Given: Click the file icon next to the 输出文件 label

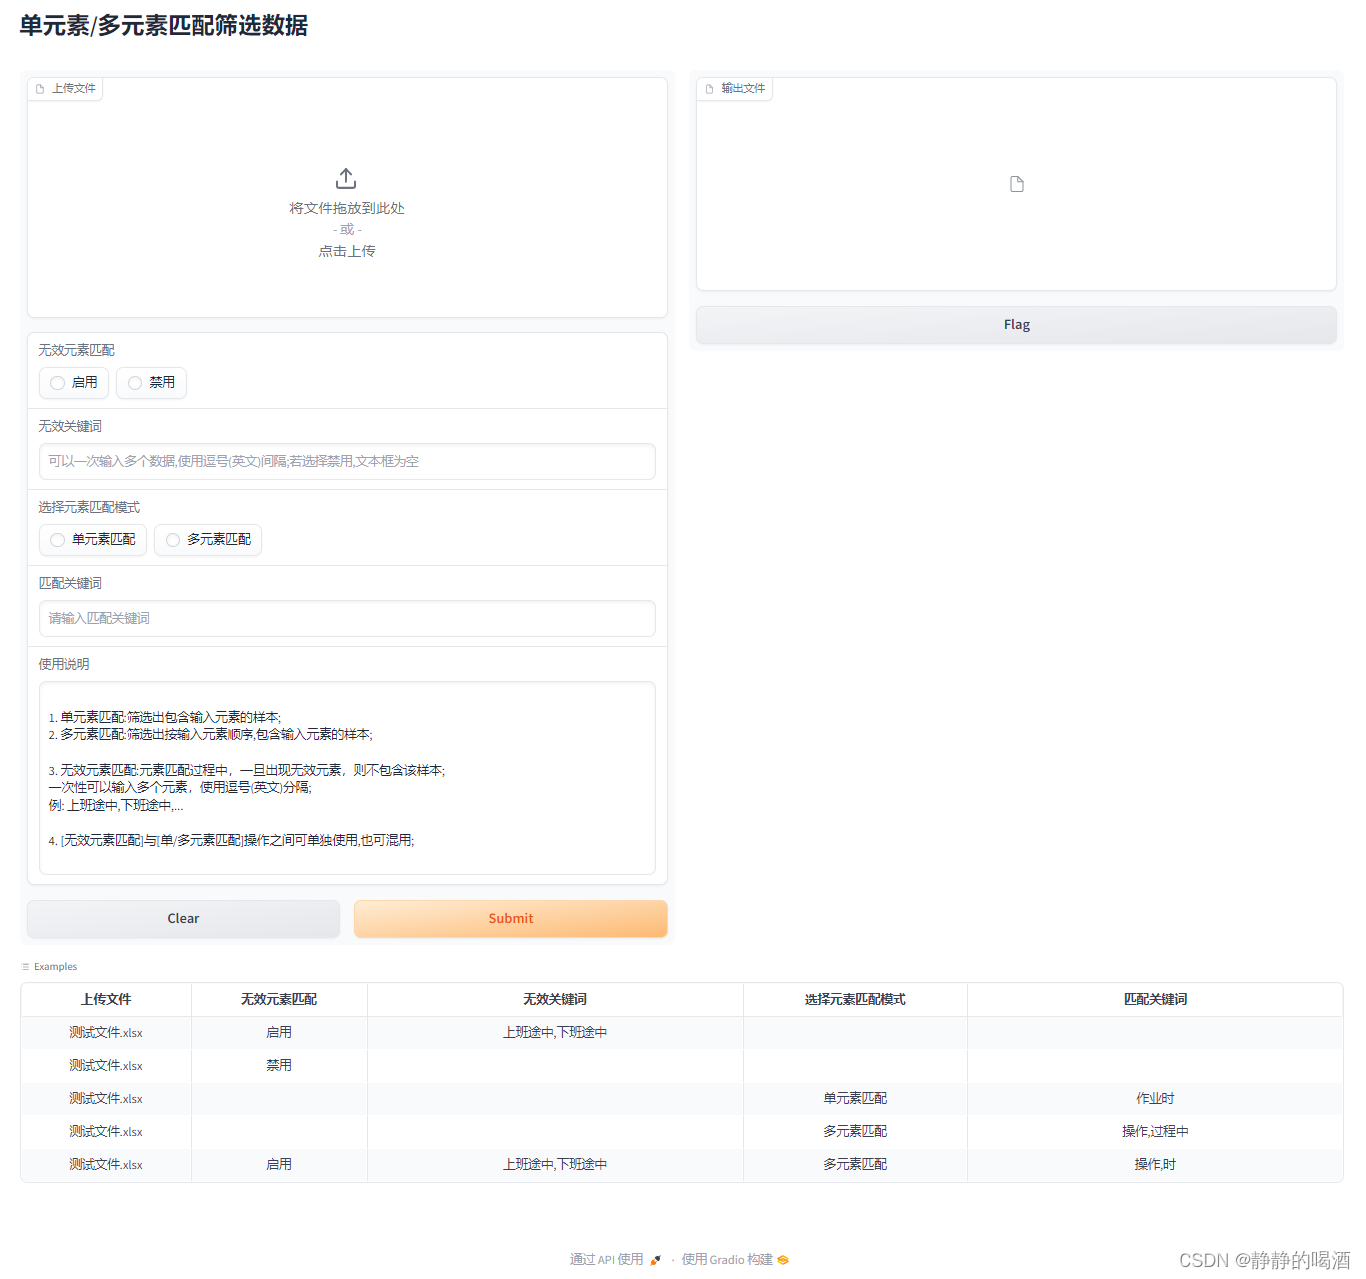Looking at the screenshot, I should [709, 89].
